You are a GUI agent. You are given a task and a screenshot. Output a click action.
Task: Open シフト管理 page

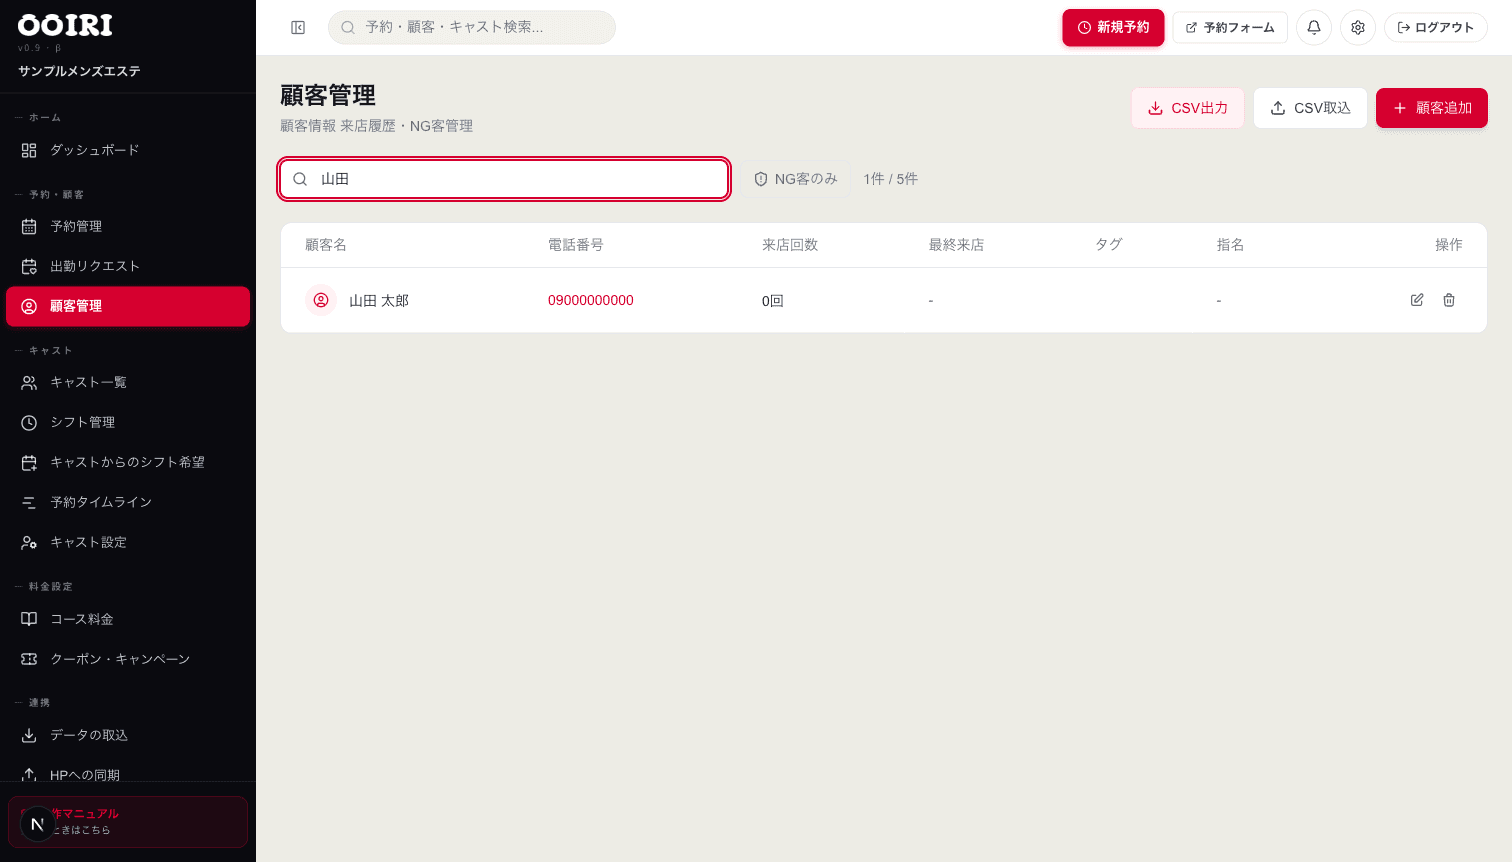coord(128,423)
